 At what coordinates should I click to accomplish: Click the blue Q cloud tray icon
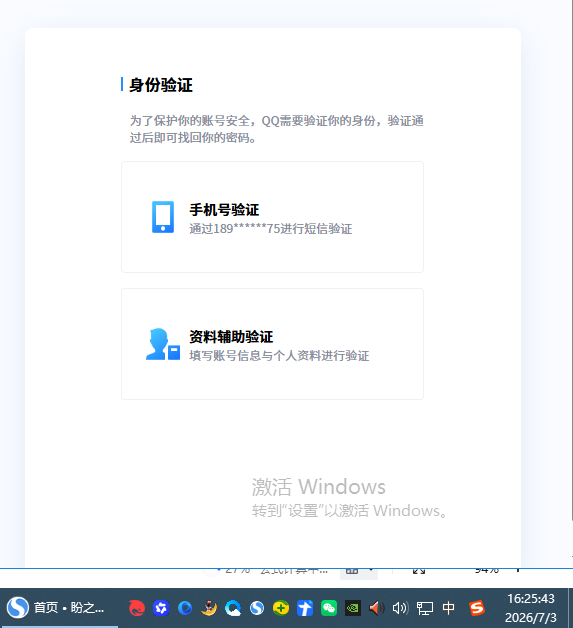[233, 608]
